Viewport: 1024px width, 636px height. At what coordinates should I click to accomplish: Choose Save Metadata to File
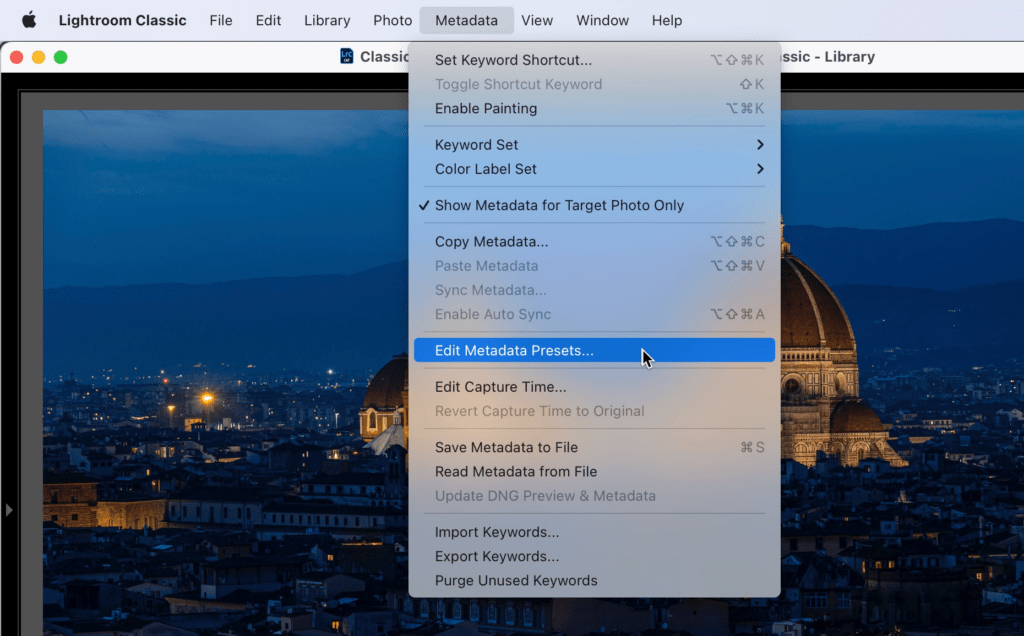coord(594,447)
